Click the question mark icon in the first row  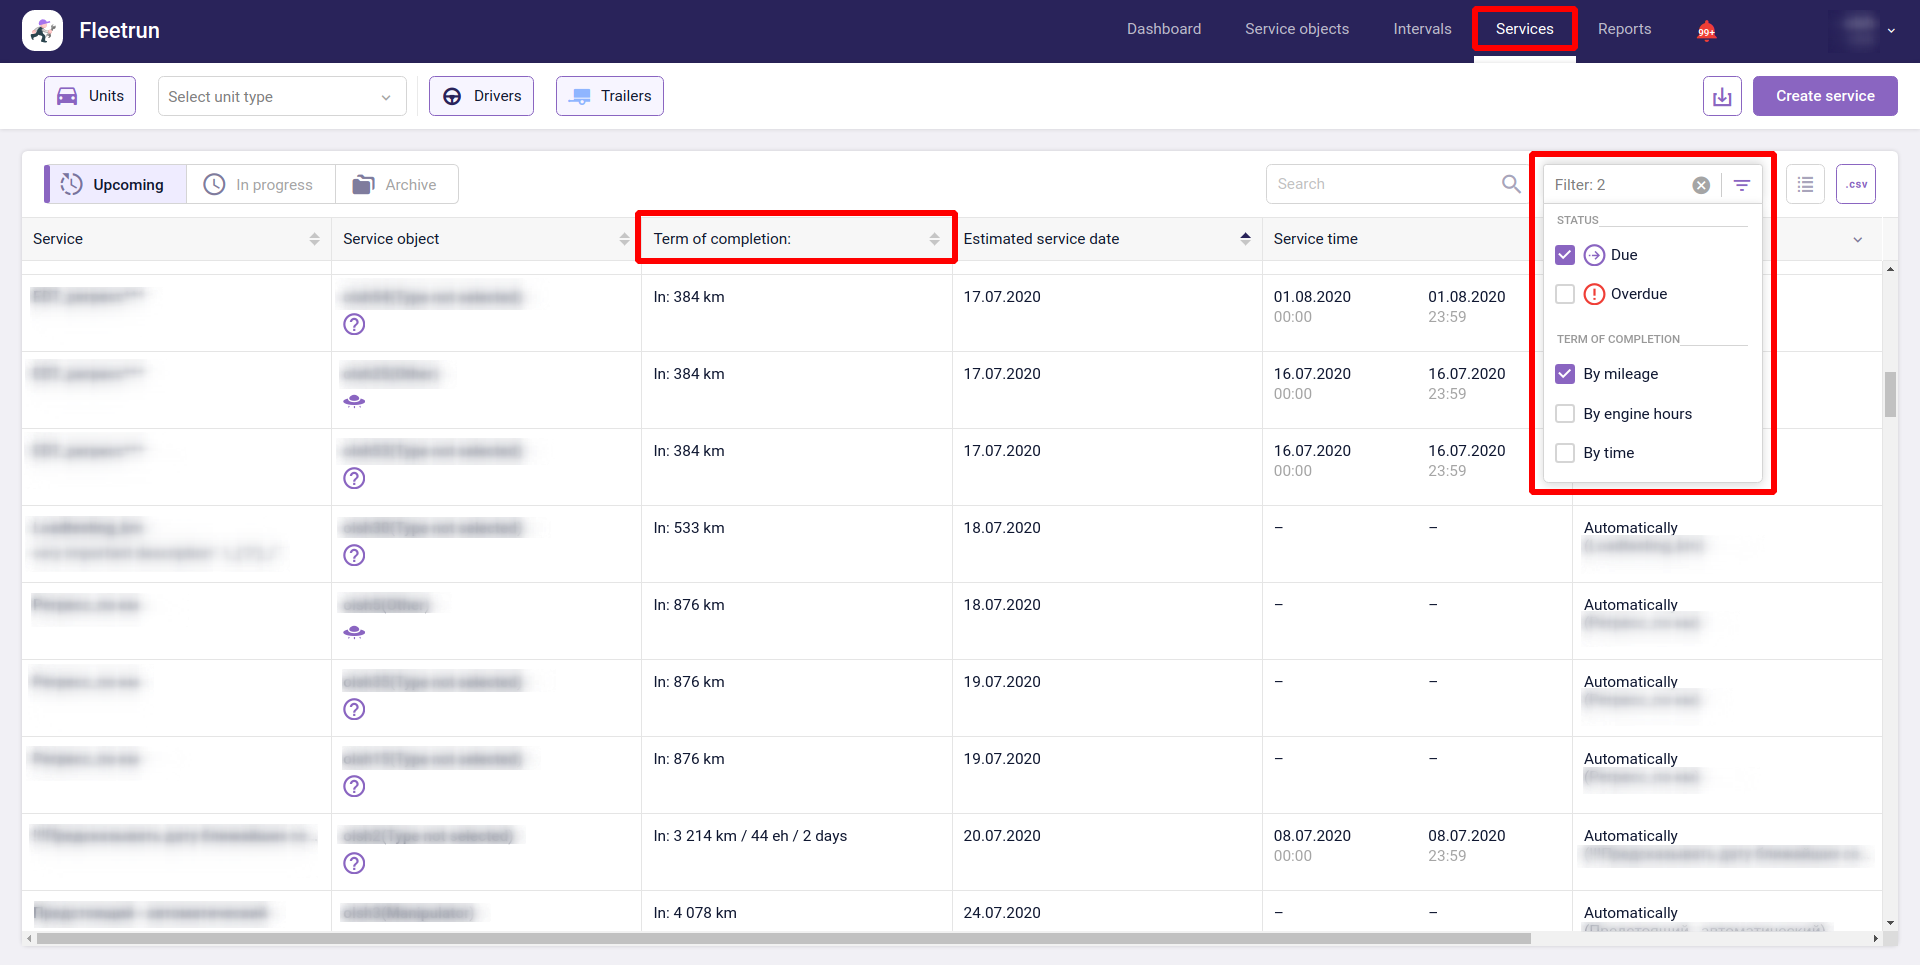pos(354,324)
